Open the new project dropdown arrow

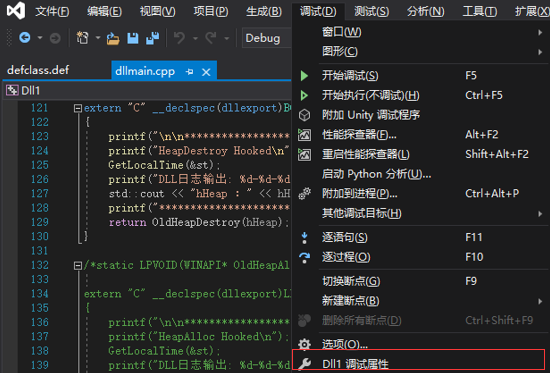(98, 38)
